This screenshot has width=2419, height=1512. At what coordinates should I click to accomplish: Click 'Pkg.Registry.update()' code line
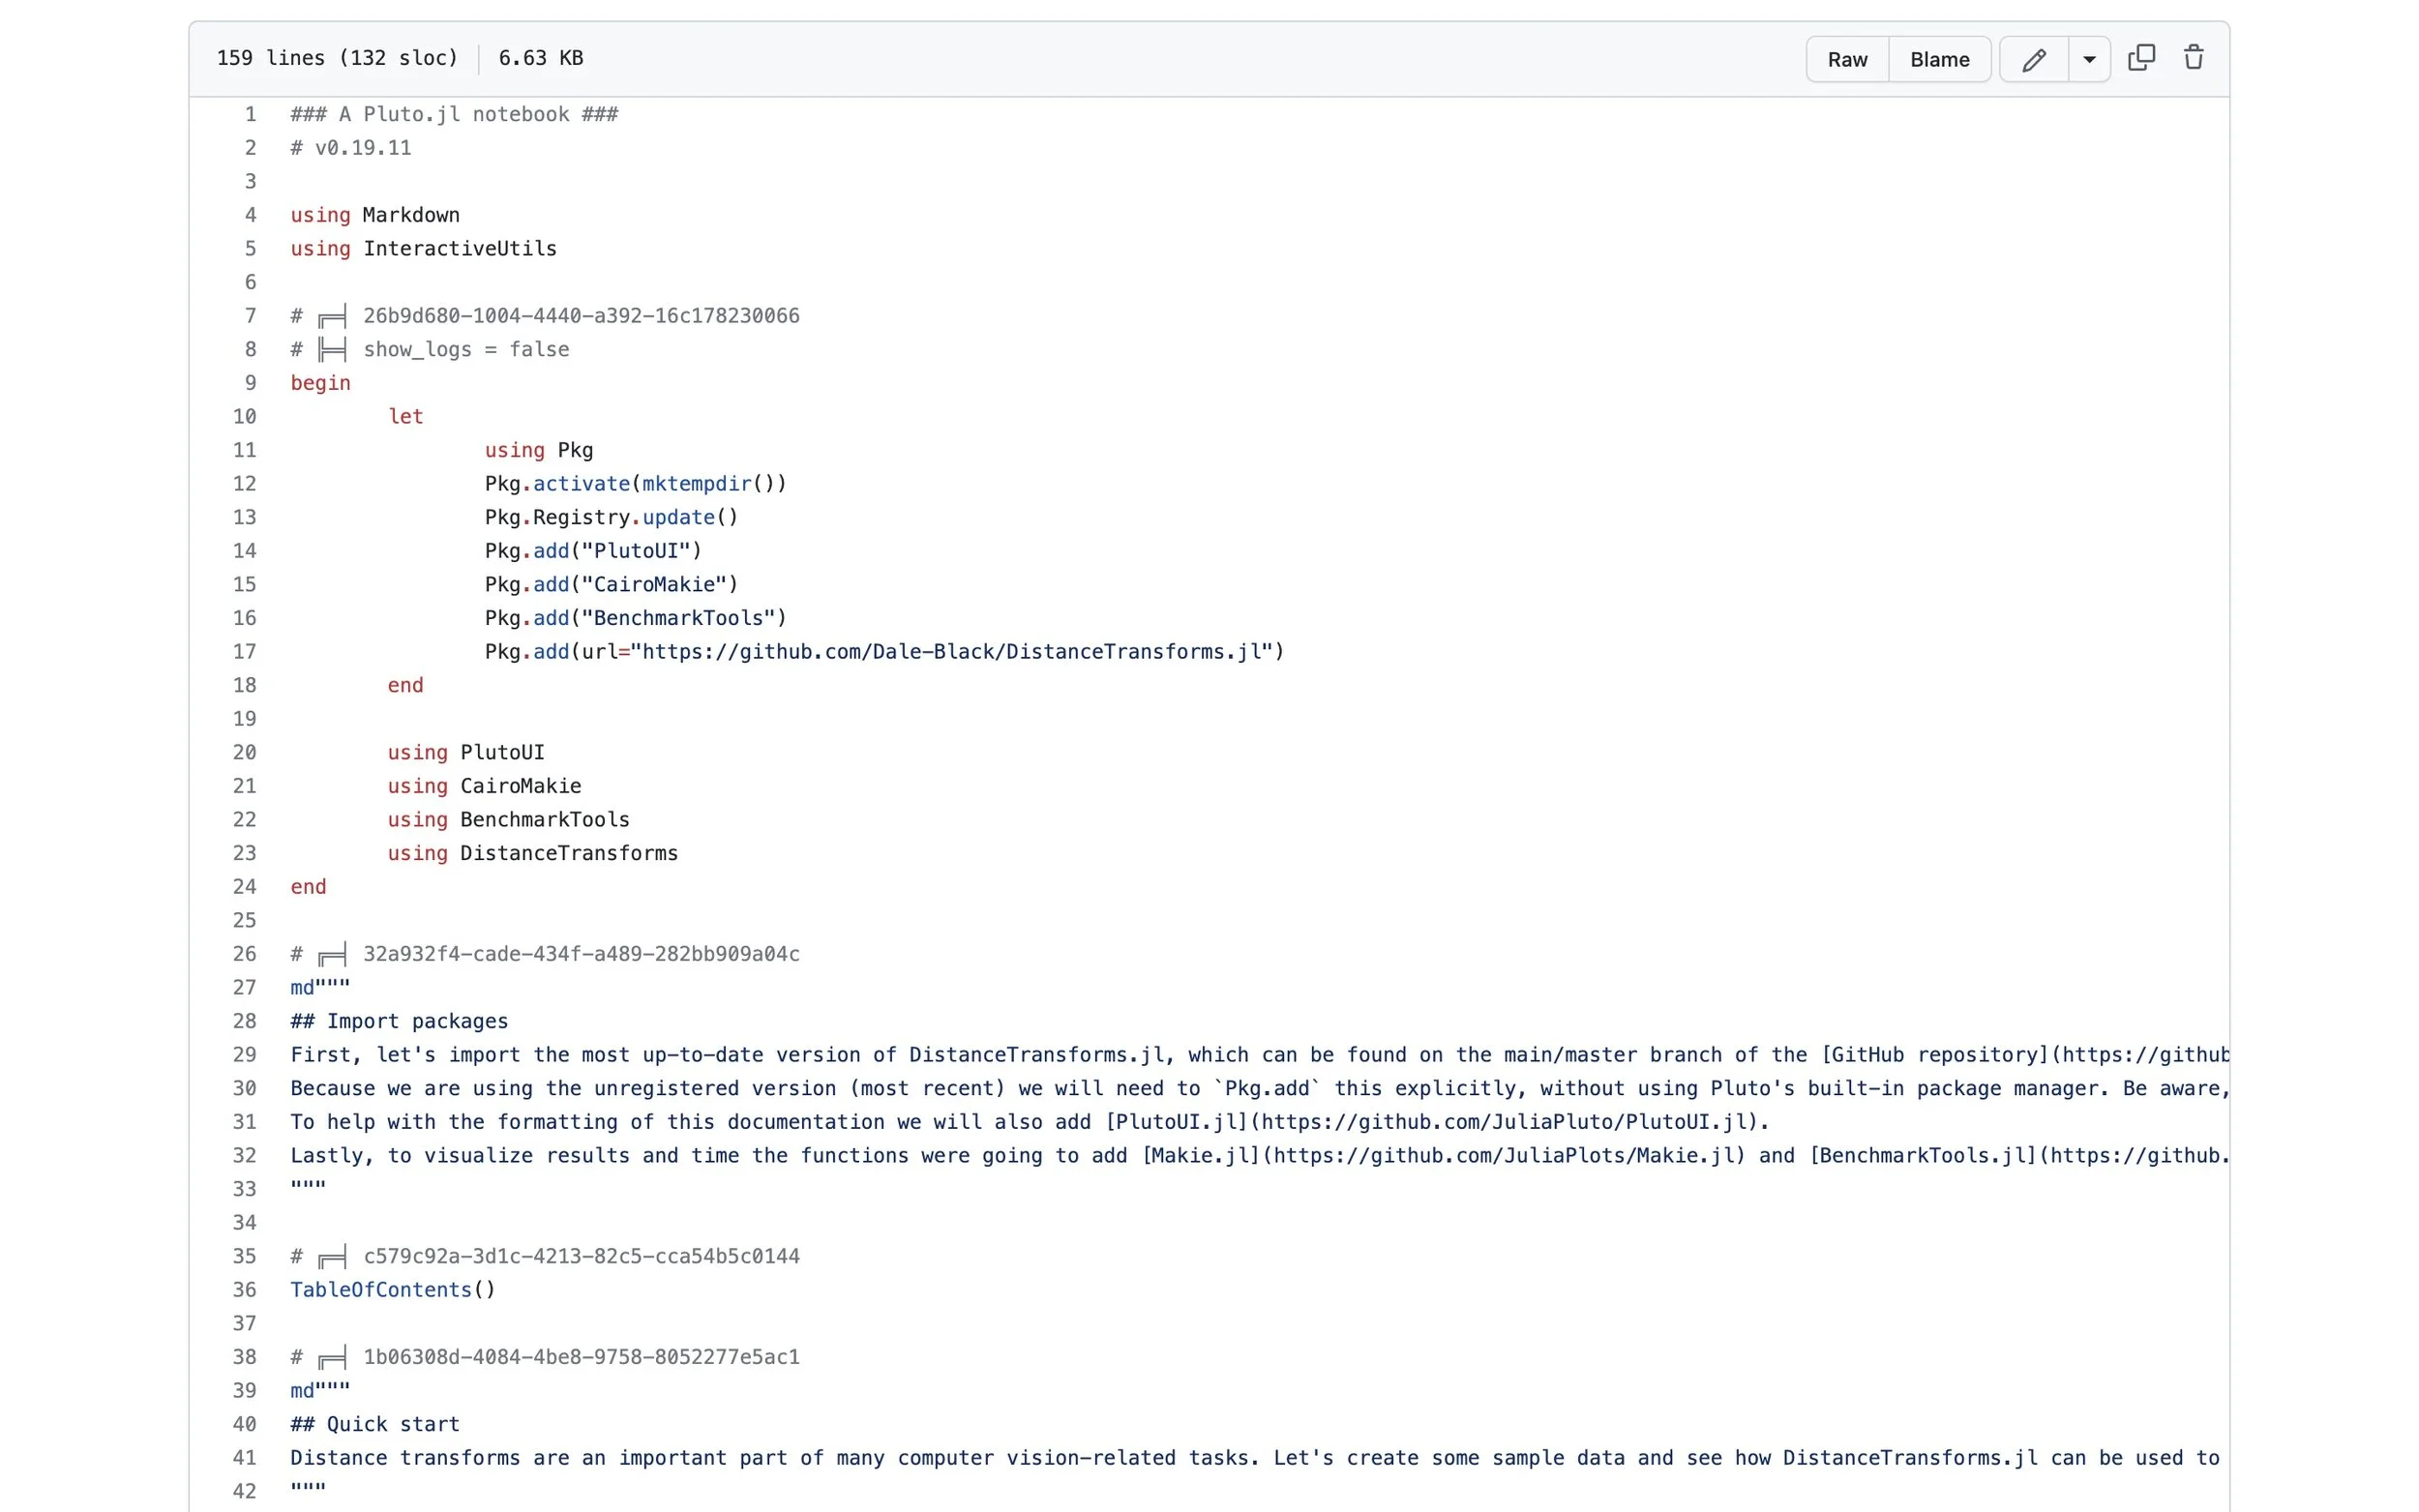[611, 518]
